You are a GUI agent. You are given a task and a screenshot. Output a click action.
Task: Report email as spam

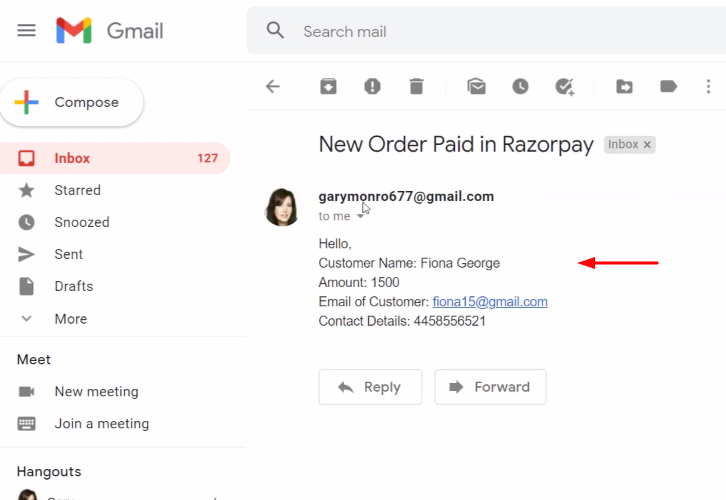tap(372, 87)
